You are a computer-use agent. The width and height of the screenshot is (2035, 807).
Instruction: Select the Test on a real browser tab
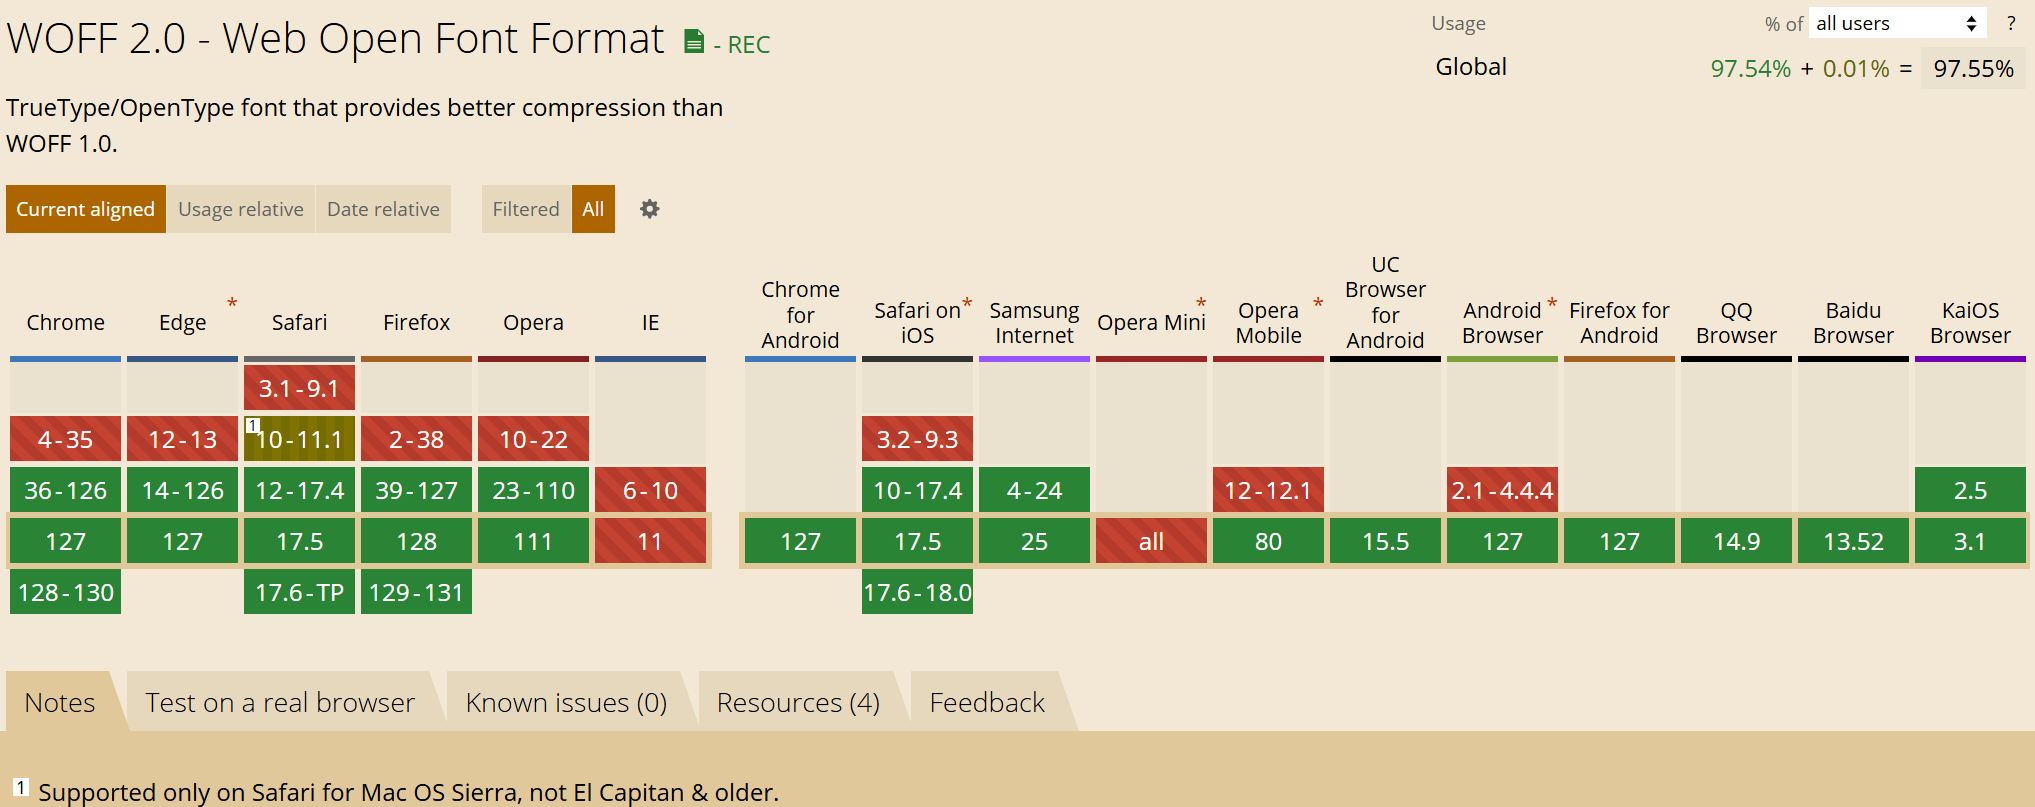coord(280,703)
